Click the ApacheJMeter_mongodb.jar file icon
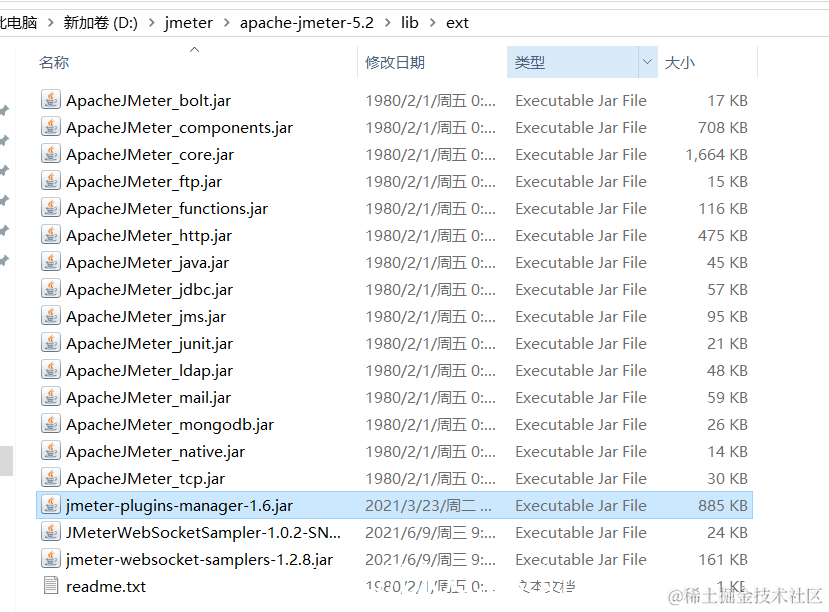 click(51, 423)
